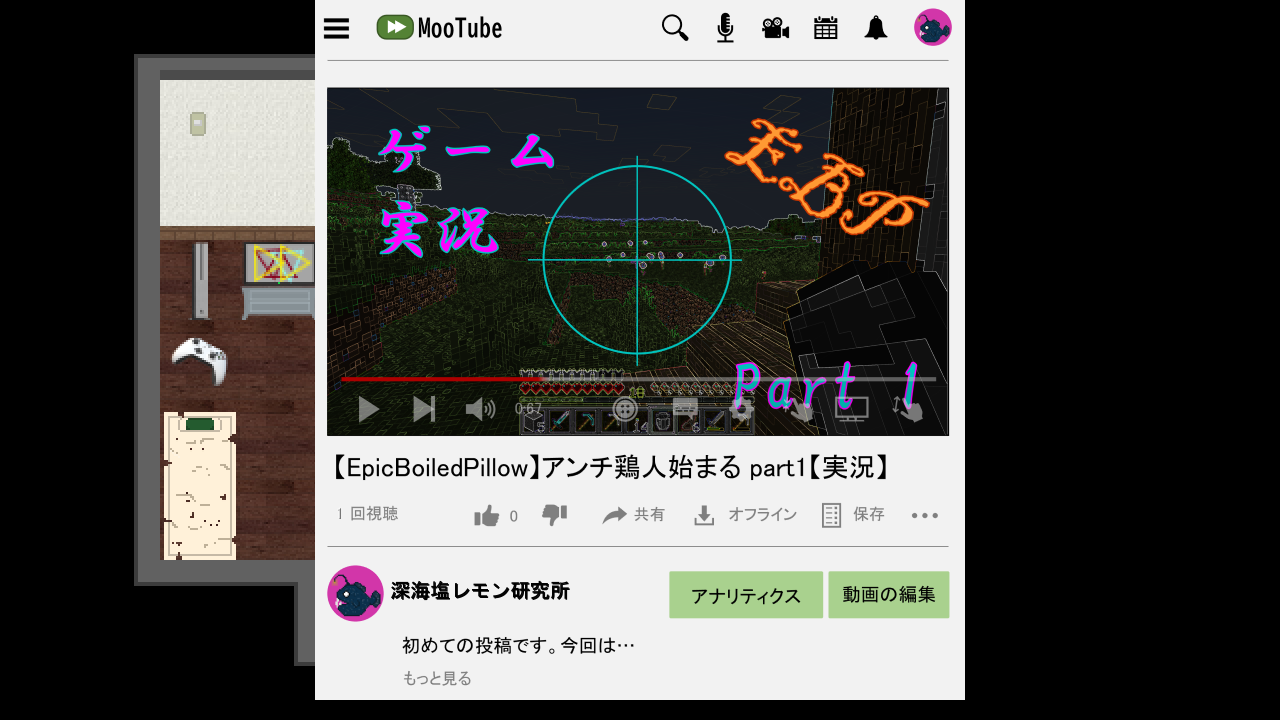This screenshot has width=1280, height=720.
Task: Click the 動画の編集 button
Action: [888, 595]
